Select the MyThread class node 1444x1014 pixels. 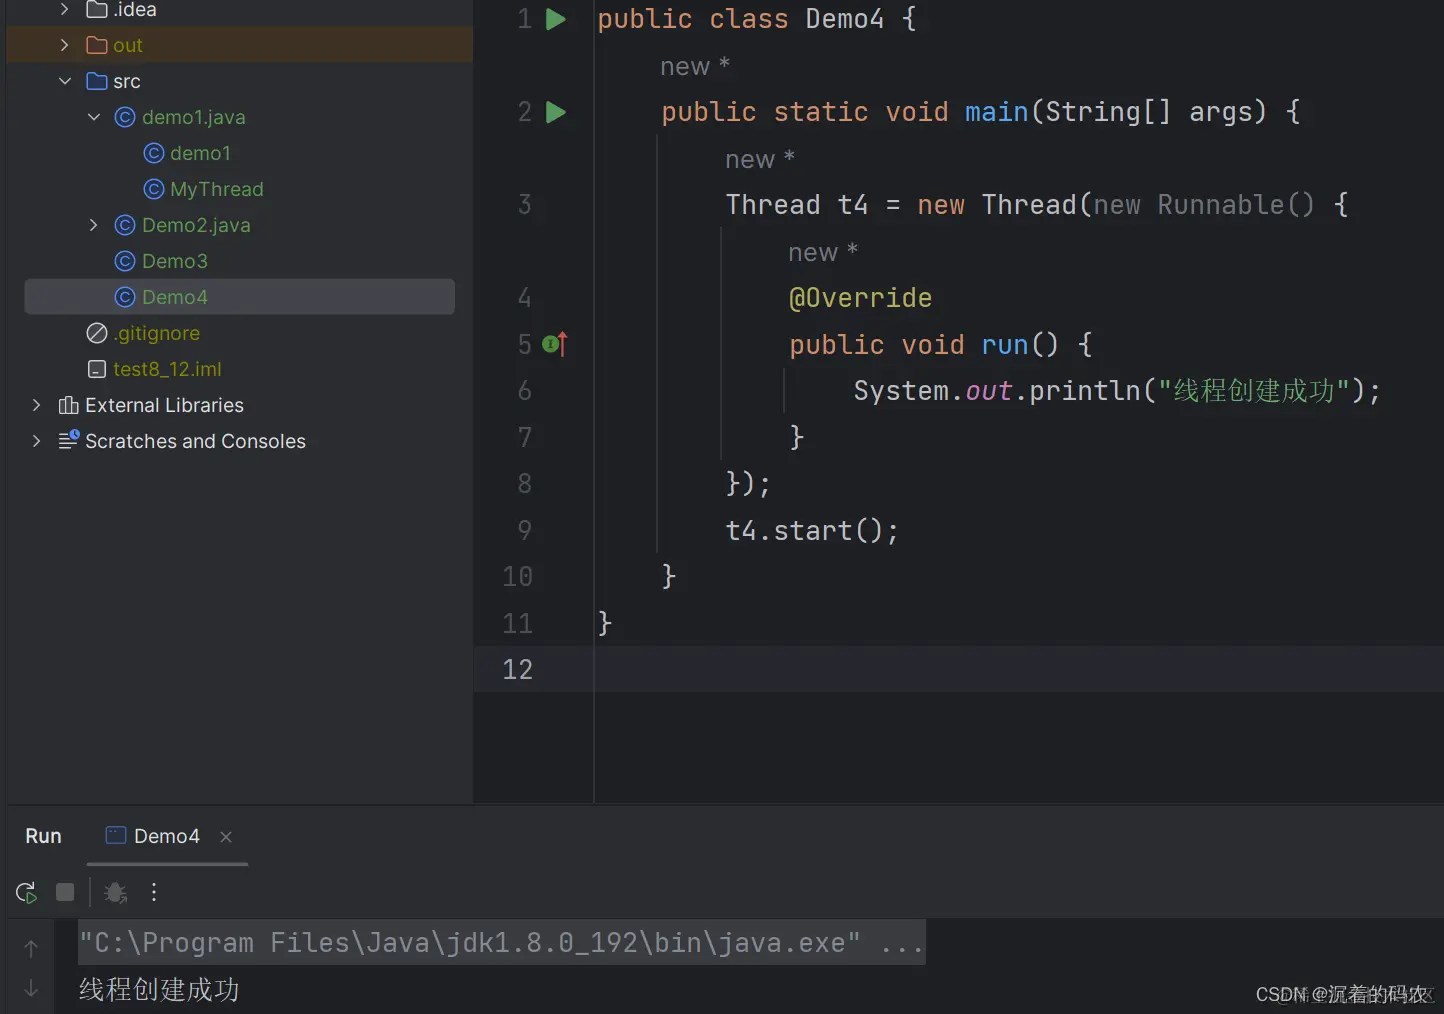pyautogui.click(x=217, y=189)
